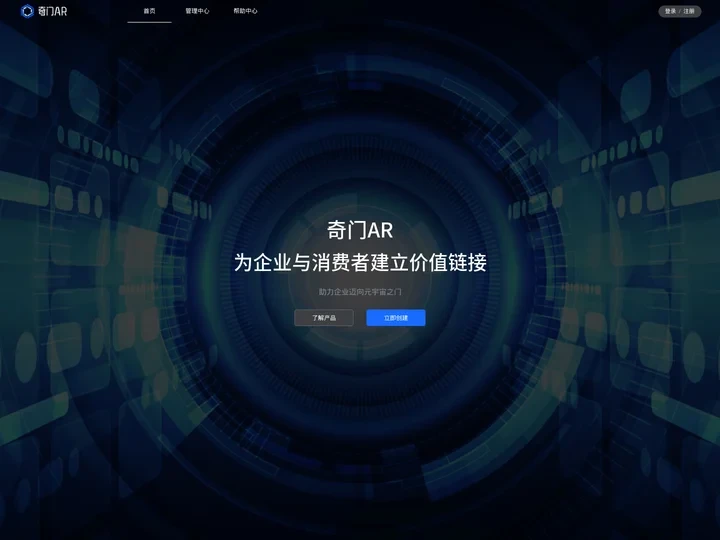Viewport: 720px width, 540px height.
Task: Click the 奇门AR brand name in the header
Action: 52,11
